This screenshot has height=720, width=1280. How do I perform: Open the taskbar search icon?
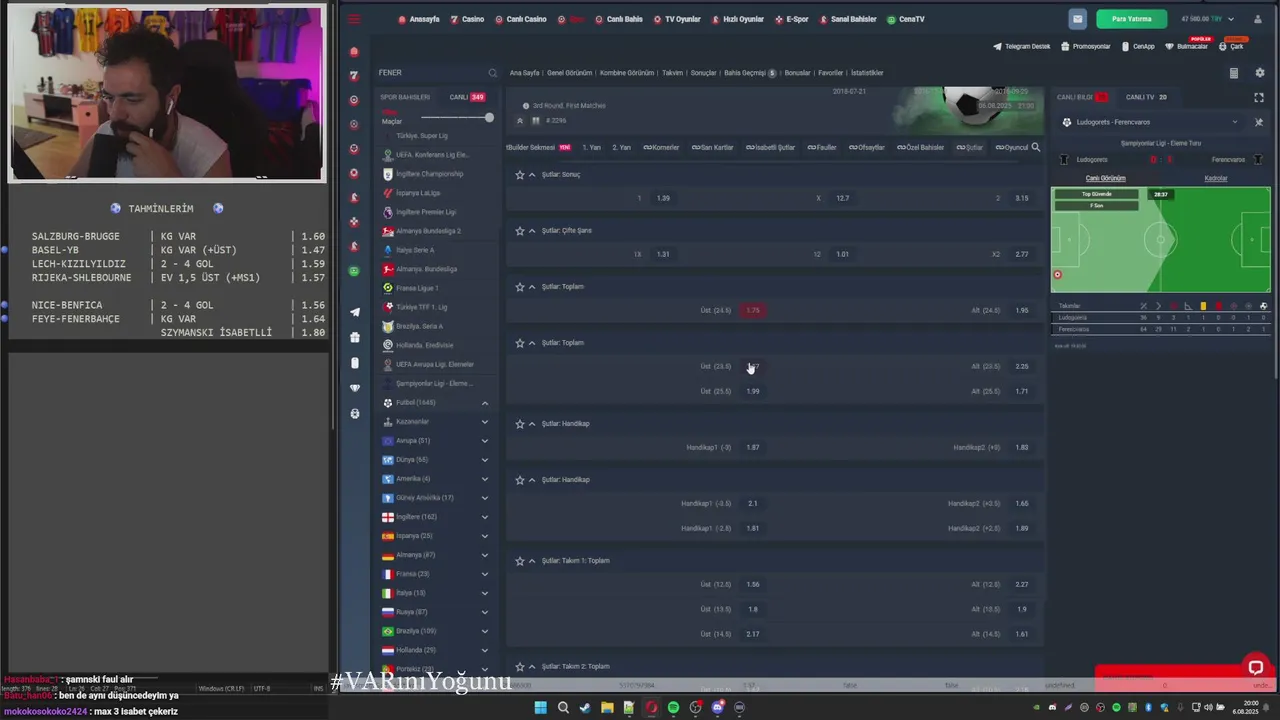[563, 708]
